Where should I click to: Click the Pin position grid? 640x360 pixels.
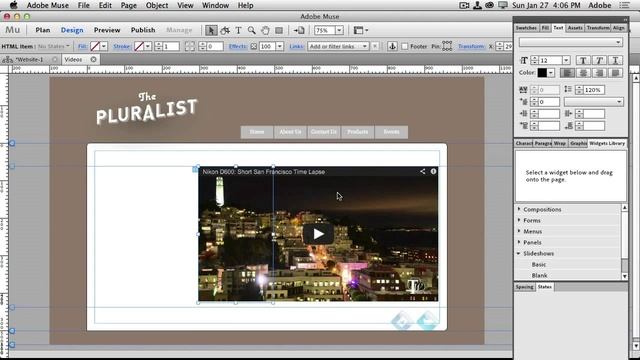point(447,46)
